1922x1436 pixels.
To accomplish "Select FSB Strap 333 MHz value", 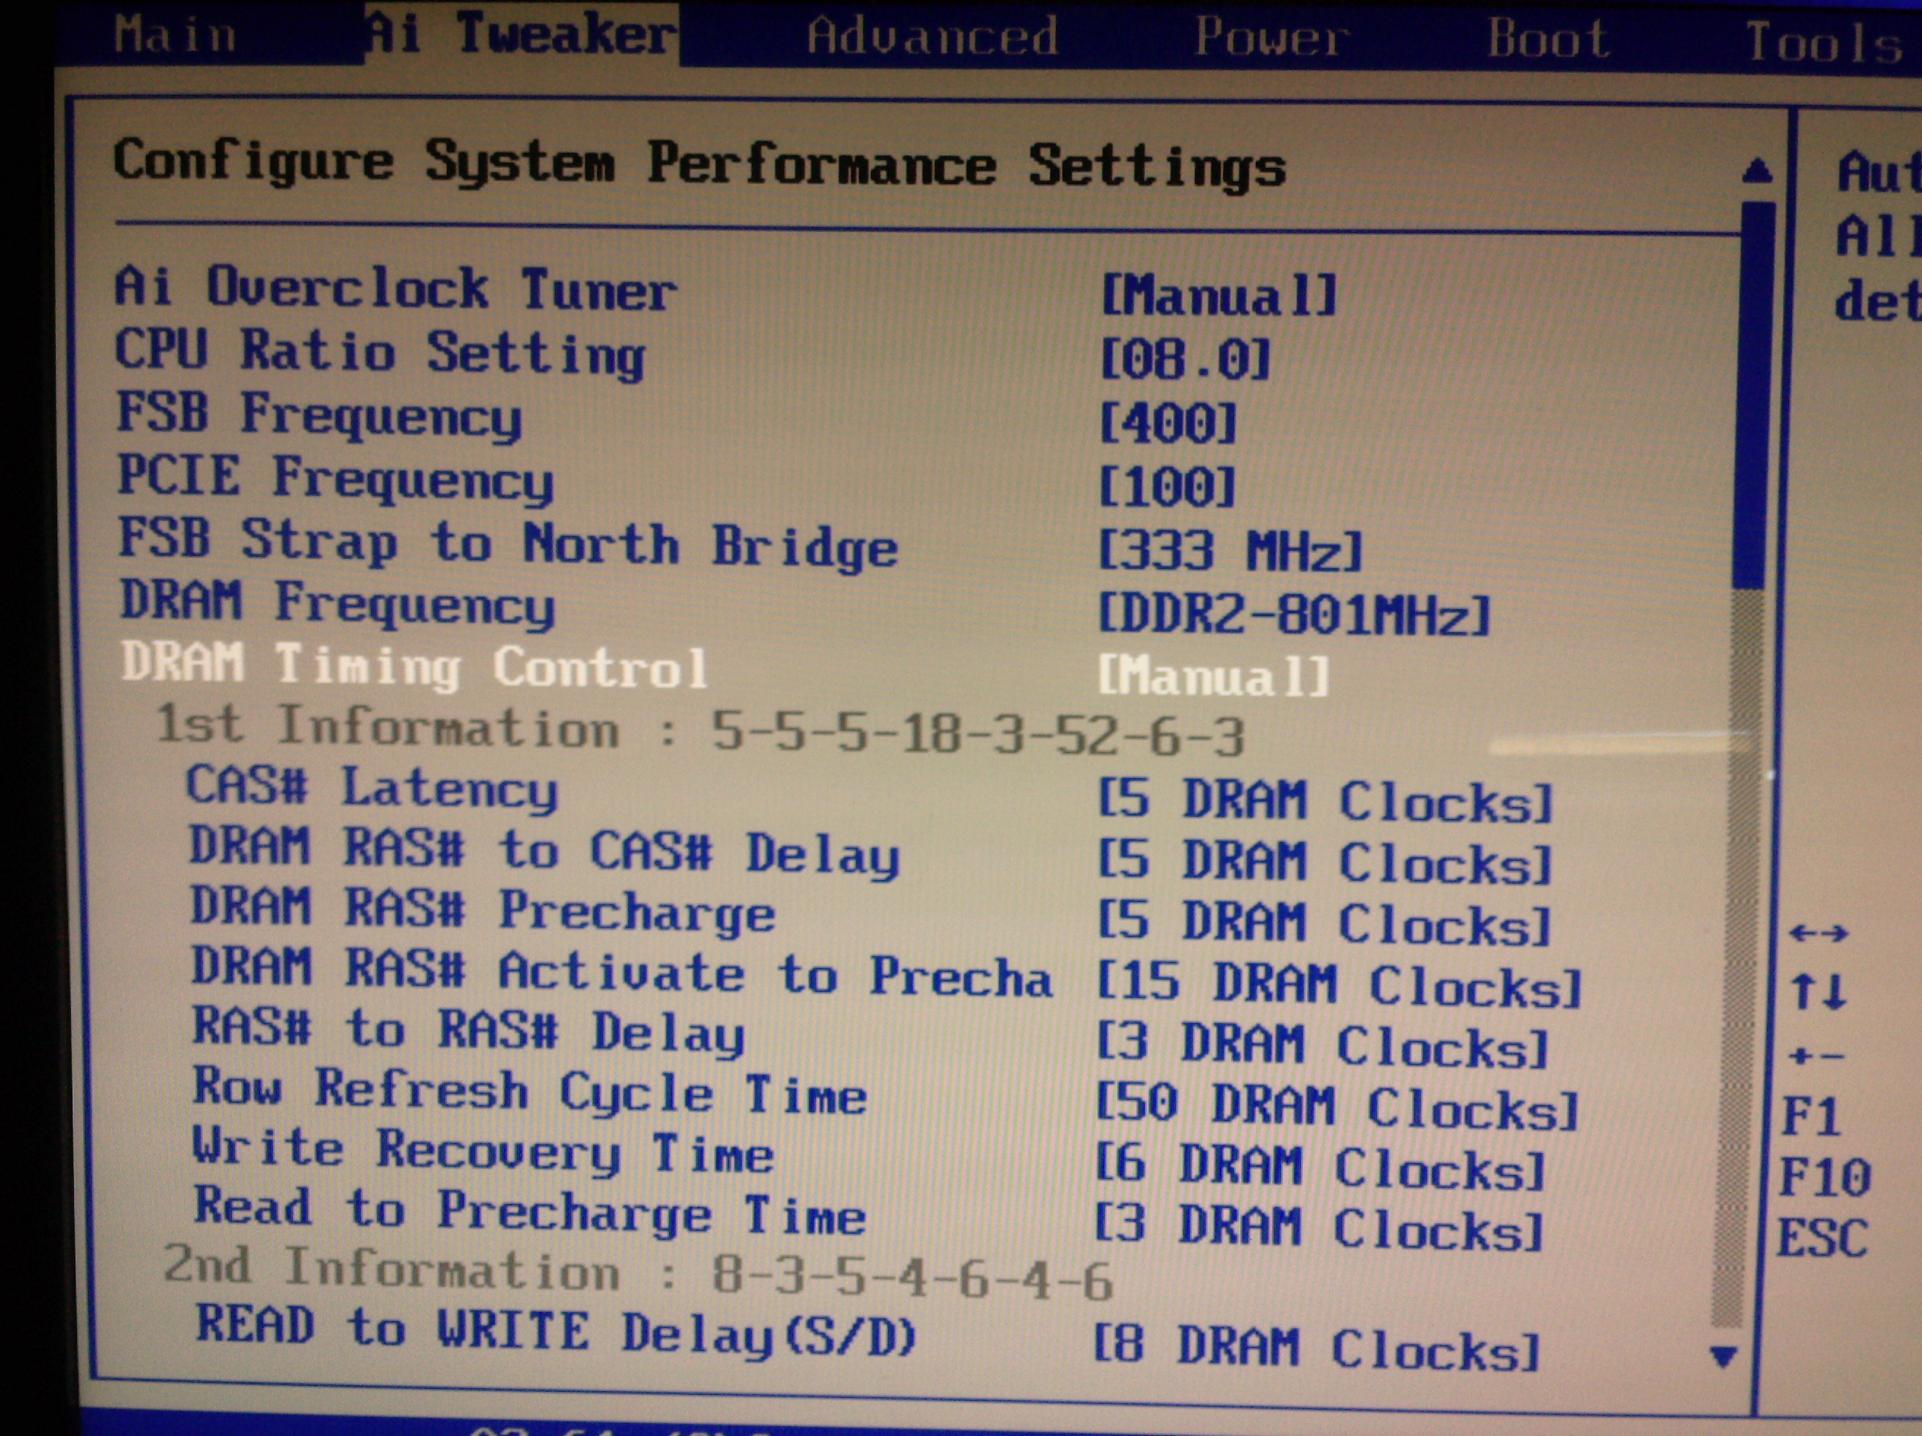I will click(x=1229, y=550).
